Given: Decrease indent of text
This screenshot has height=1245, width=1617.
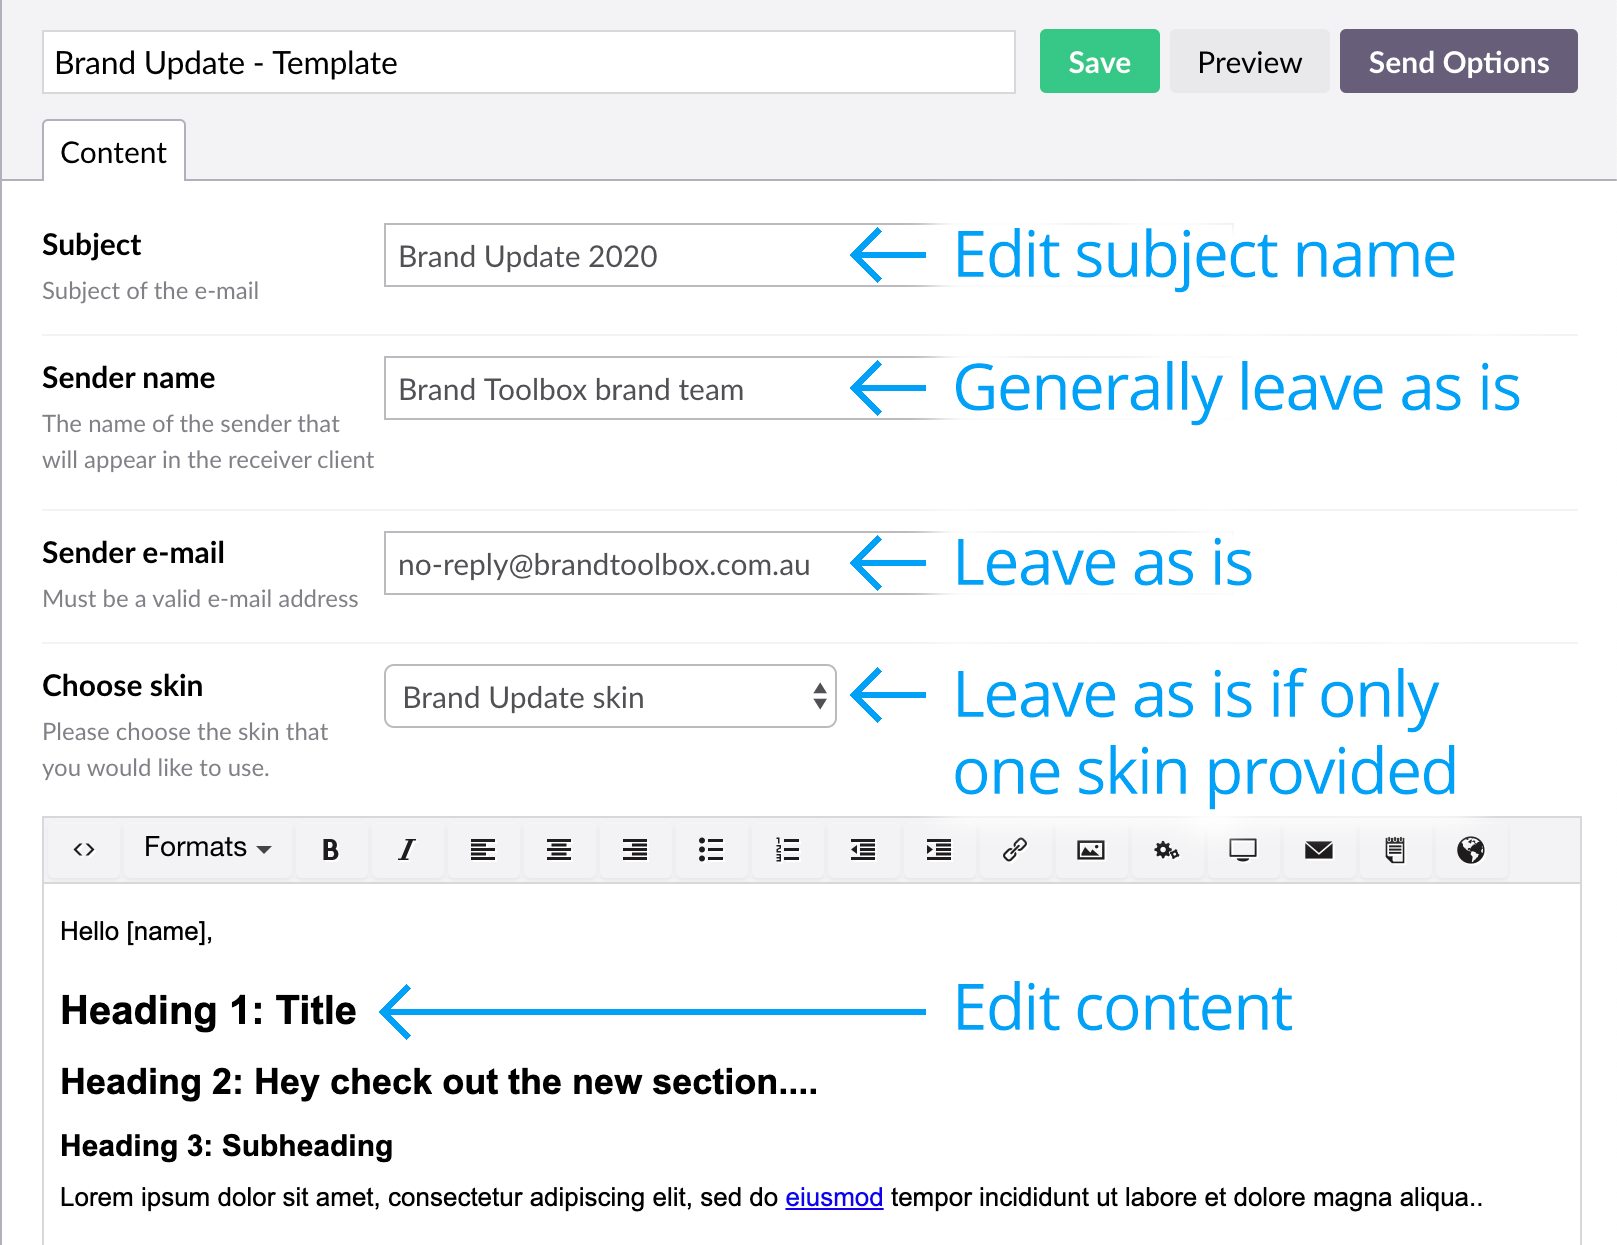Looking at the screenshot, I should (863, 850).
